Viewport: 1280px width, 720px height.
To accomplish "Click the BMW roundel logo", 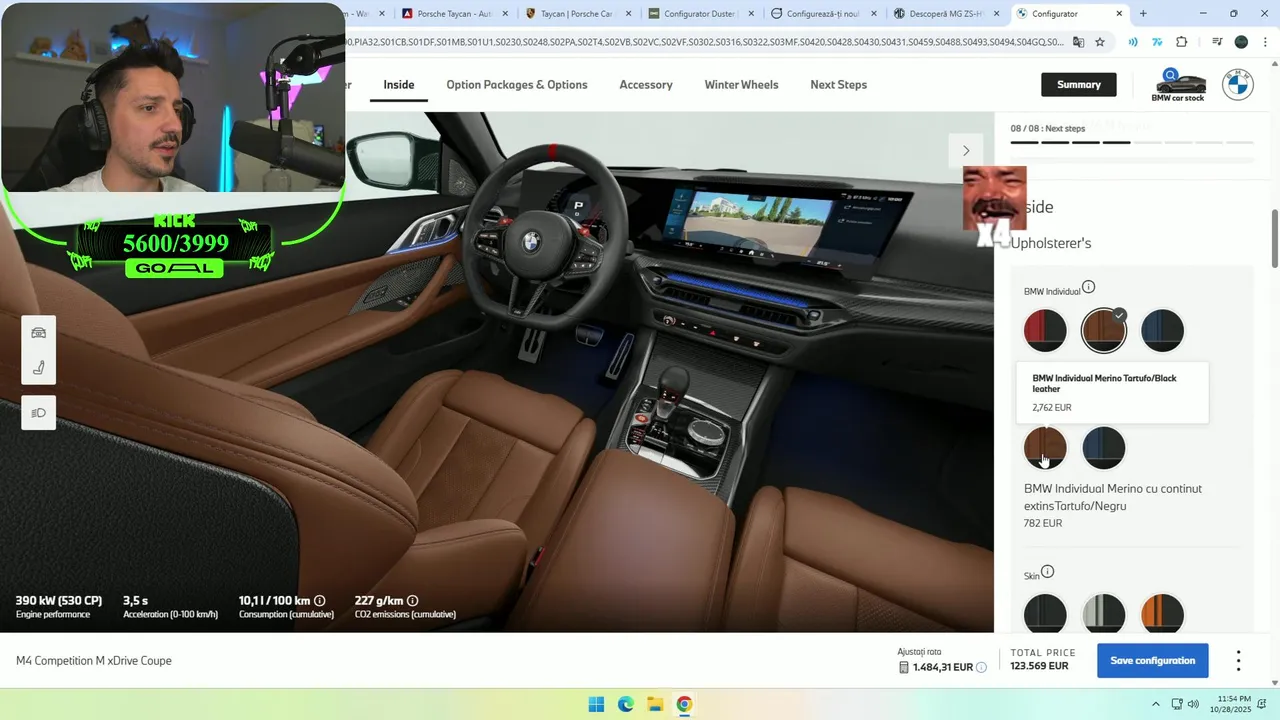I will pos(1238,85).
